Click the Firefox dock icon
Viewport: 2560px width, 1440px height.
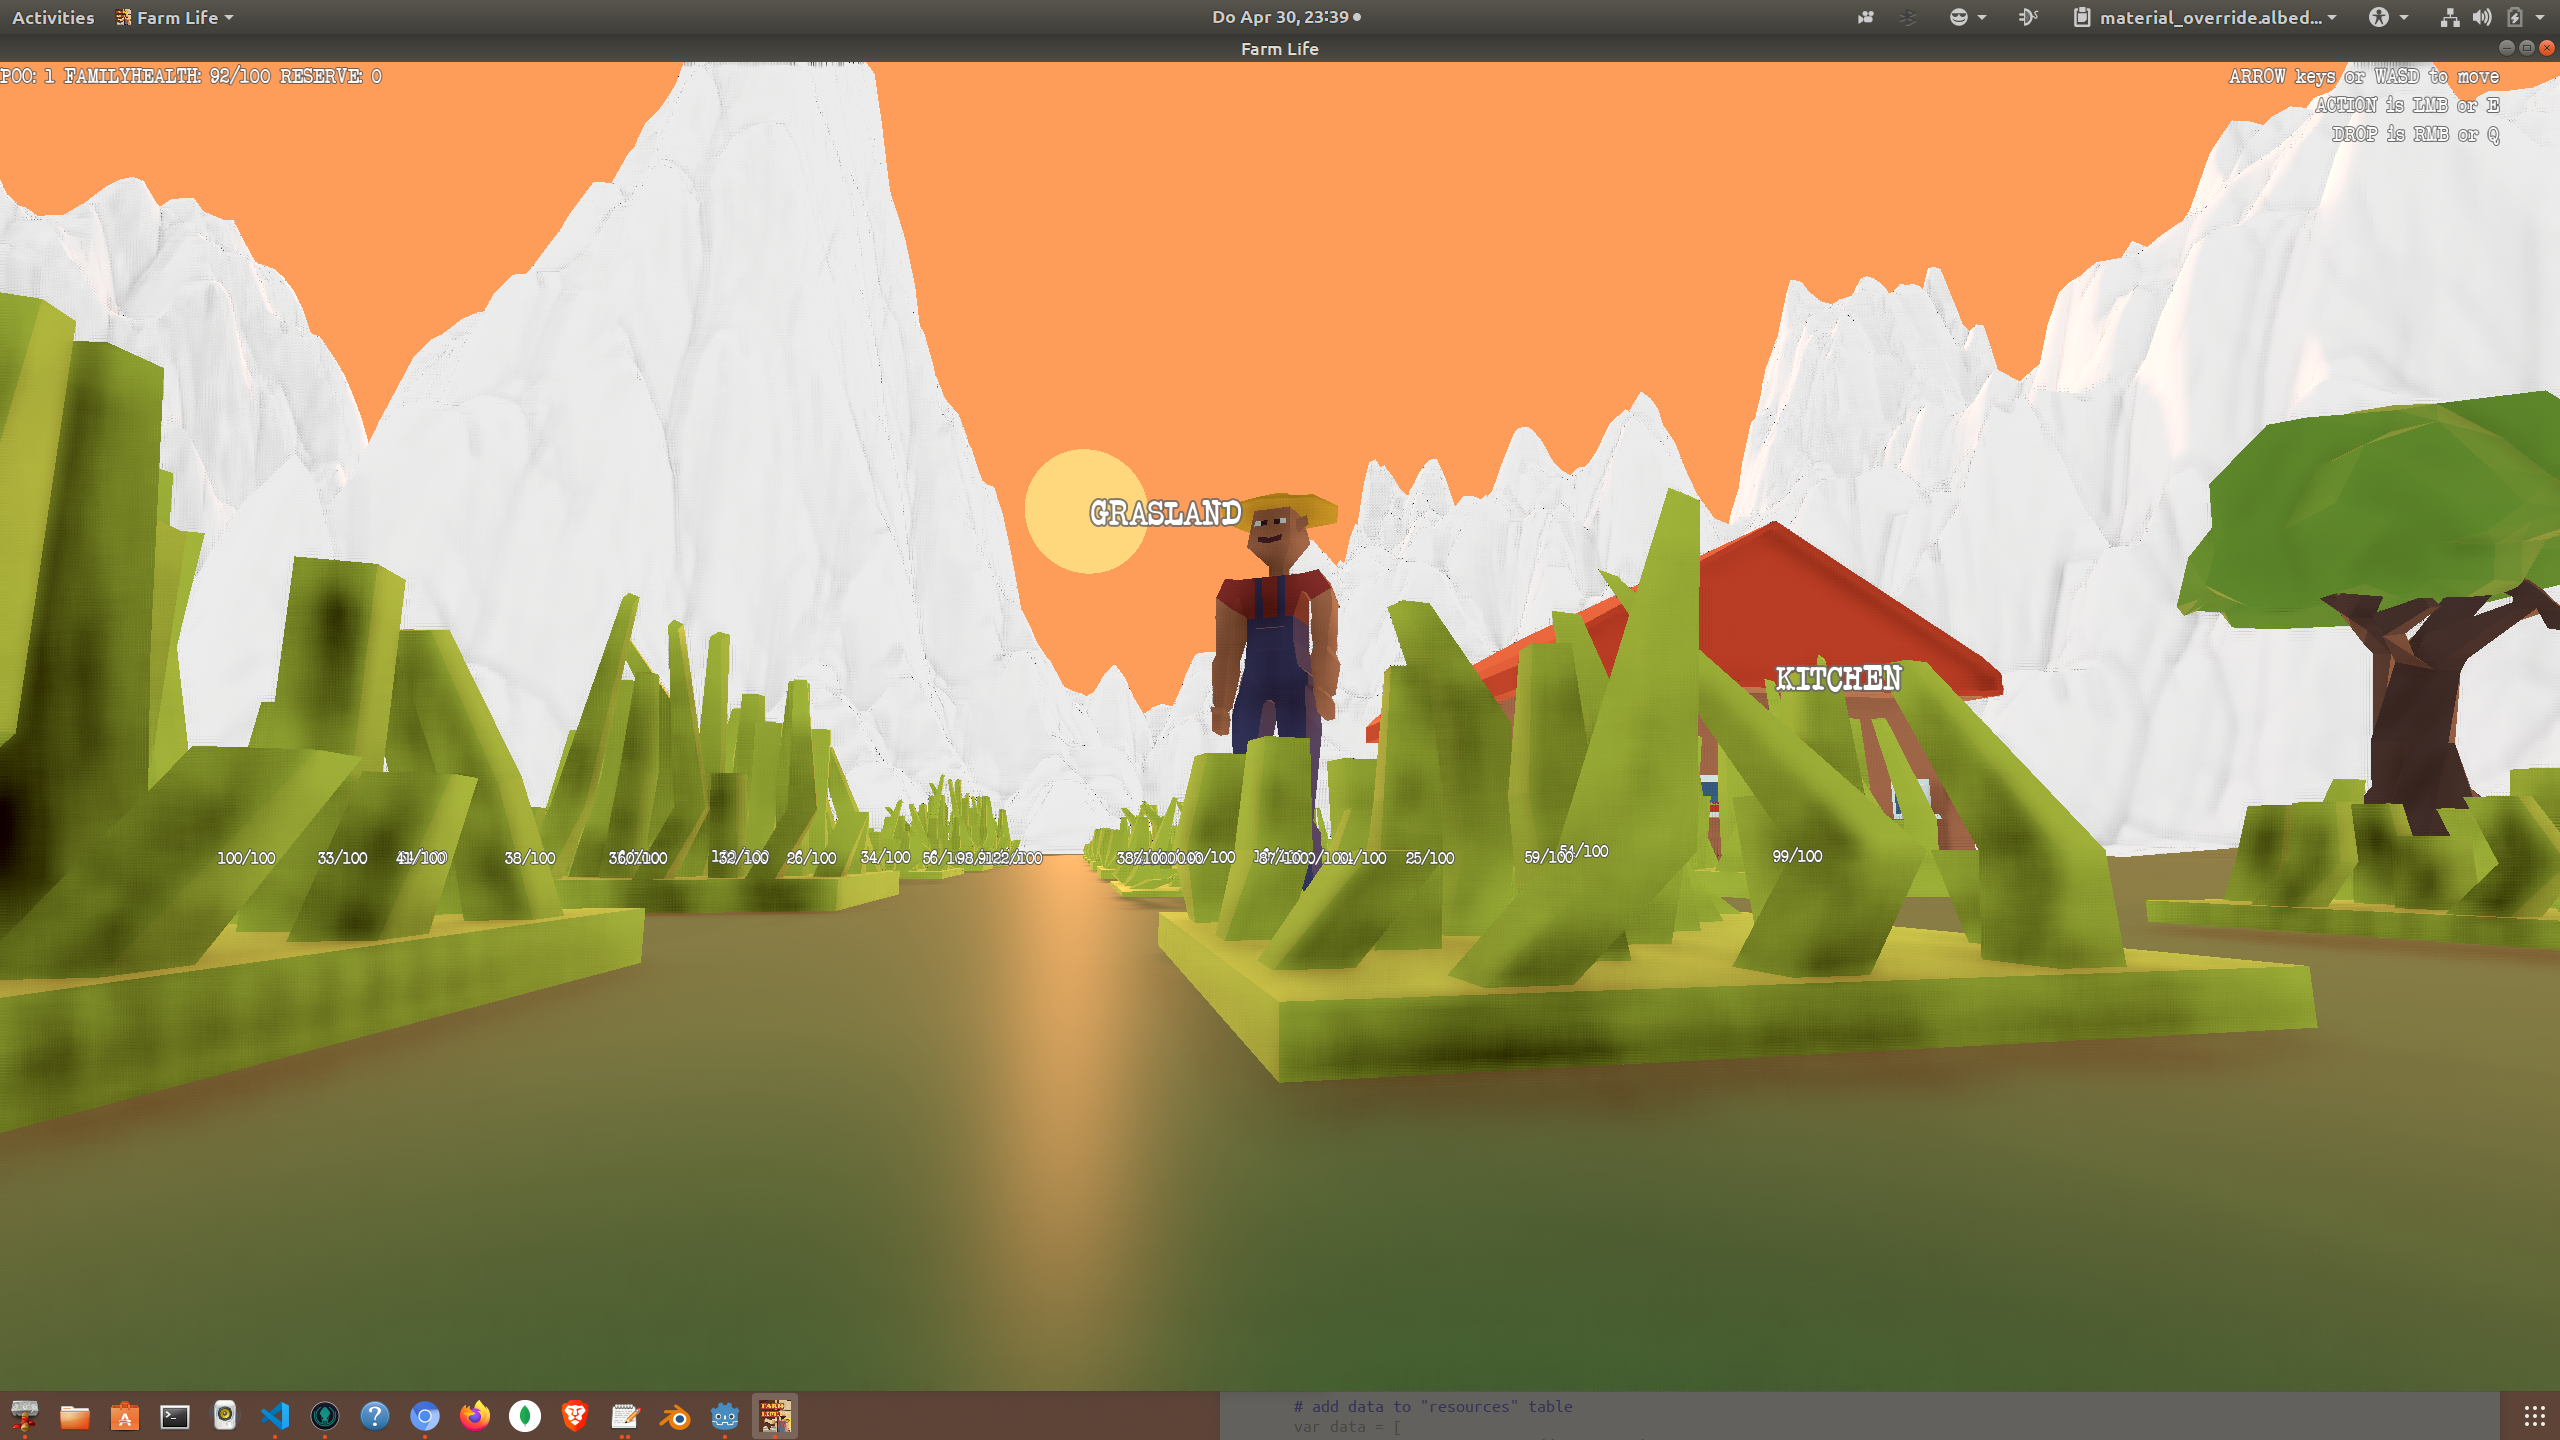(x=475, y=1416)
